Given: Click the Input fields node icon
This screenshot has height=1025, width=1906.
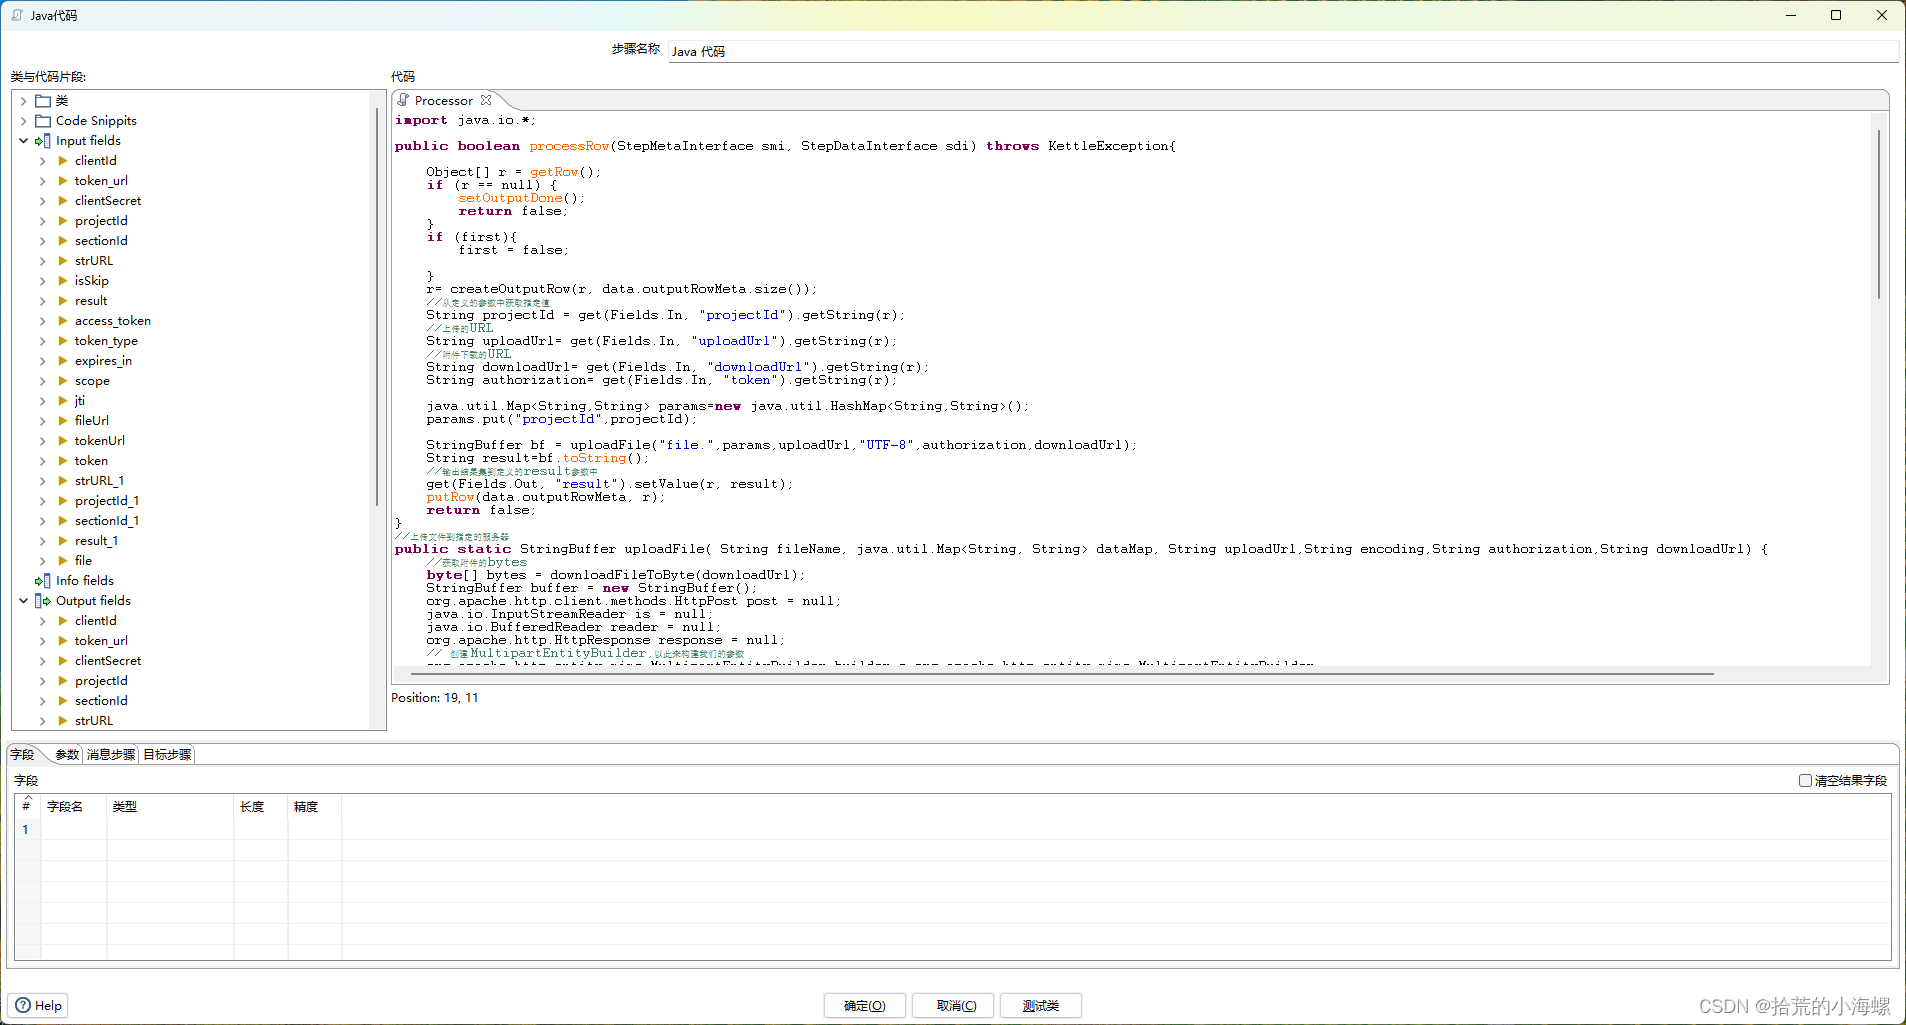Looking at the screenshot, I should click(x=43, y=141).
